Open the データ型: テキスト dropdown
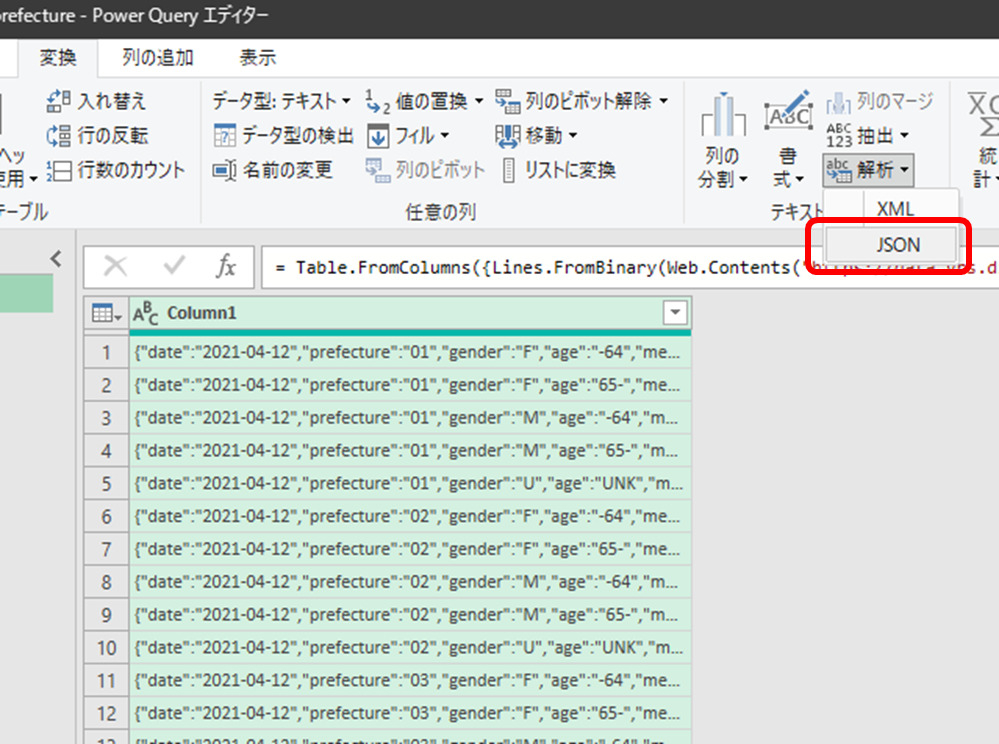The image size is (999, 744). [x=282, y=101]
